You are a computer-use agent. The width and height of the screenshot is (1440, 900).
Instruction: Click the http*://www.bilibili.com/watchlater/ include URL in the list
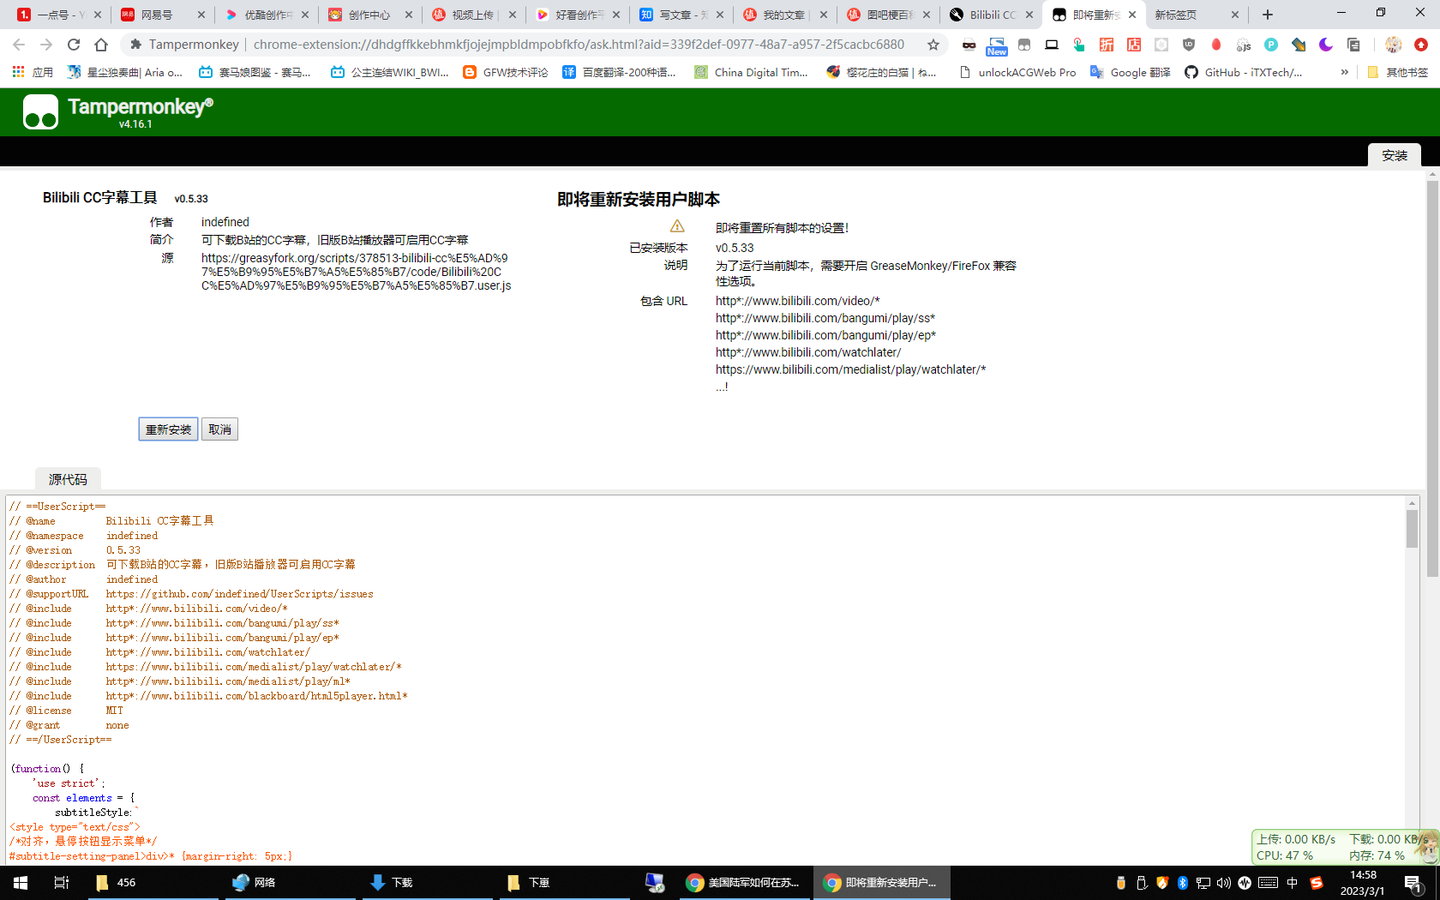pyautogui.click(x=808, y=352)
